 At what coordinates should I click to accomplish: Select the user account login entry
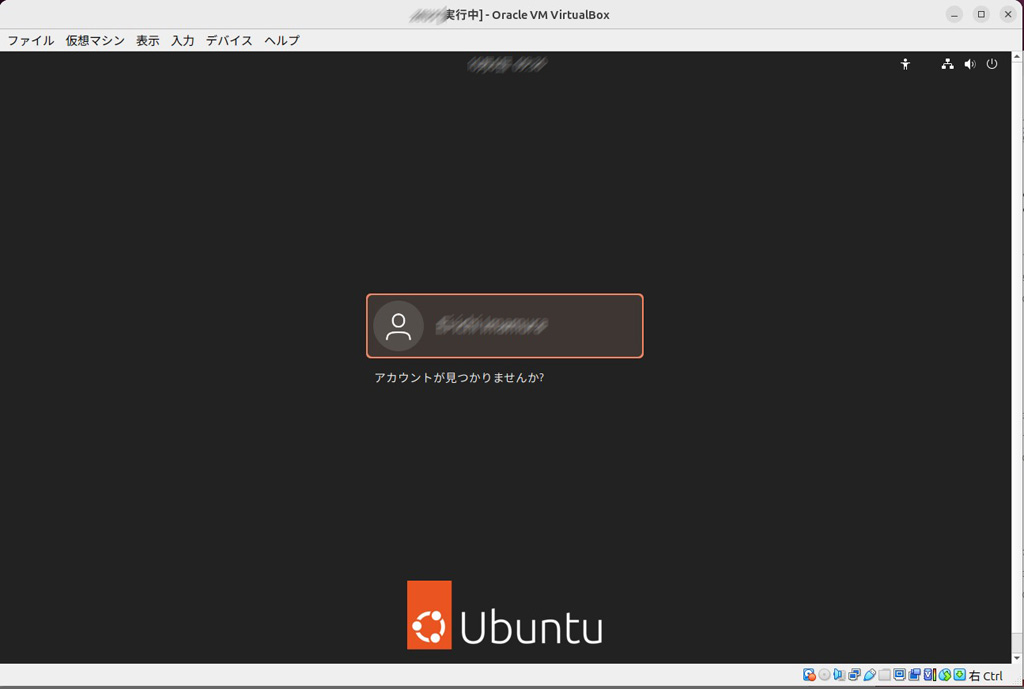(505, 326)
